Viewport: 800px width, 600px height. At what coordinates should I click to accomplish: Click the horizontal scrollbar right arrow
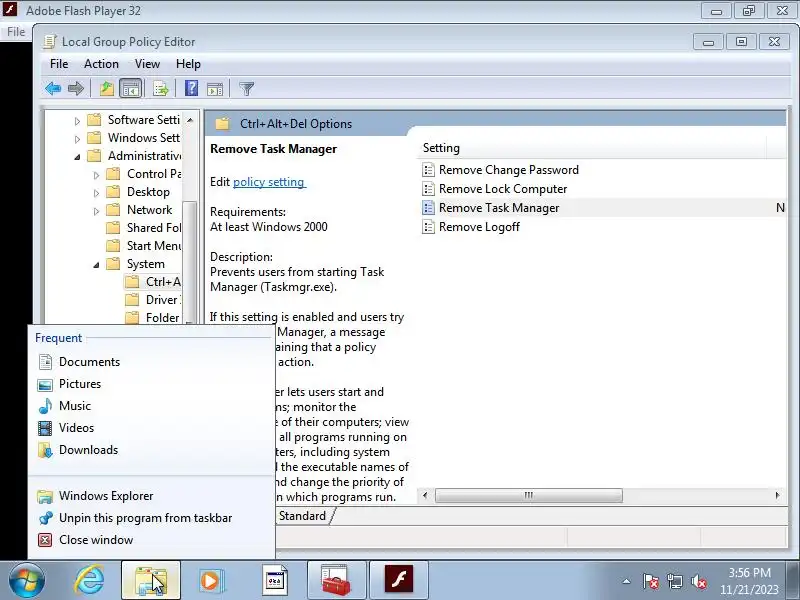(777, 495)
